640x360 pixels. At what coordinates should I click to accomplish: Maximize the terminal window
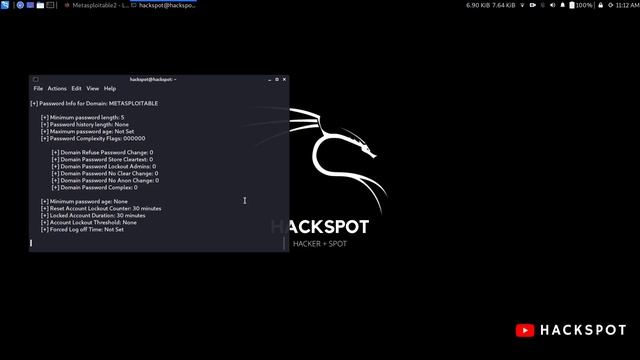[277, 80]
